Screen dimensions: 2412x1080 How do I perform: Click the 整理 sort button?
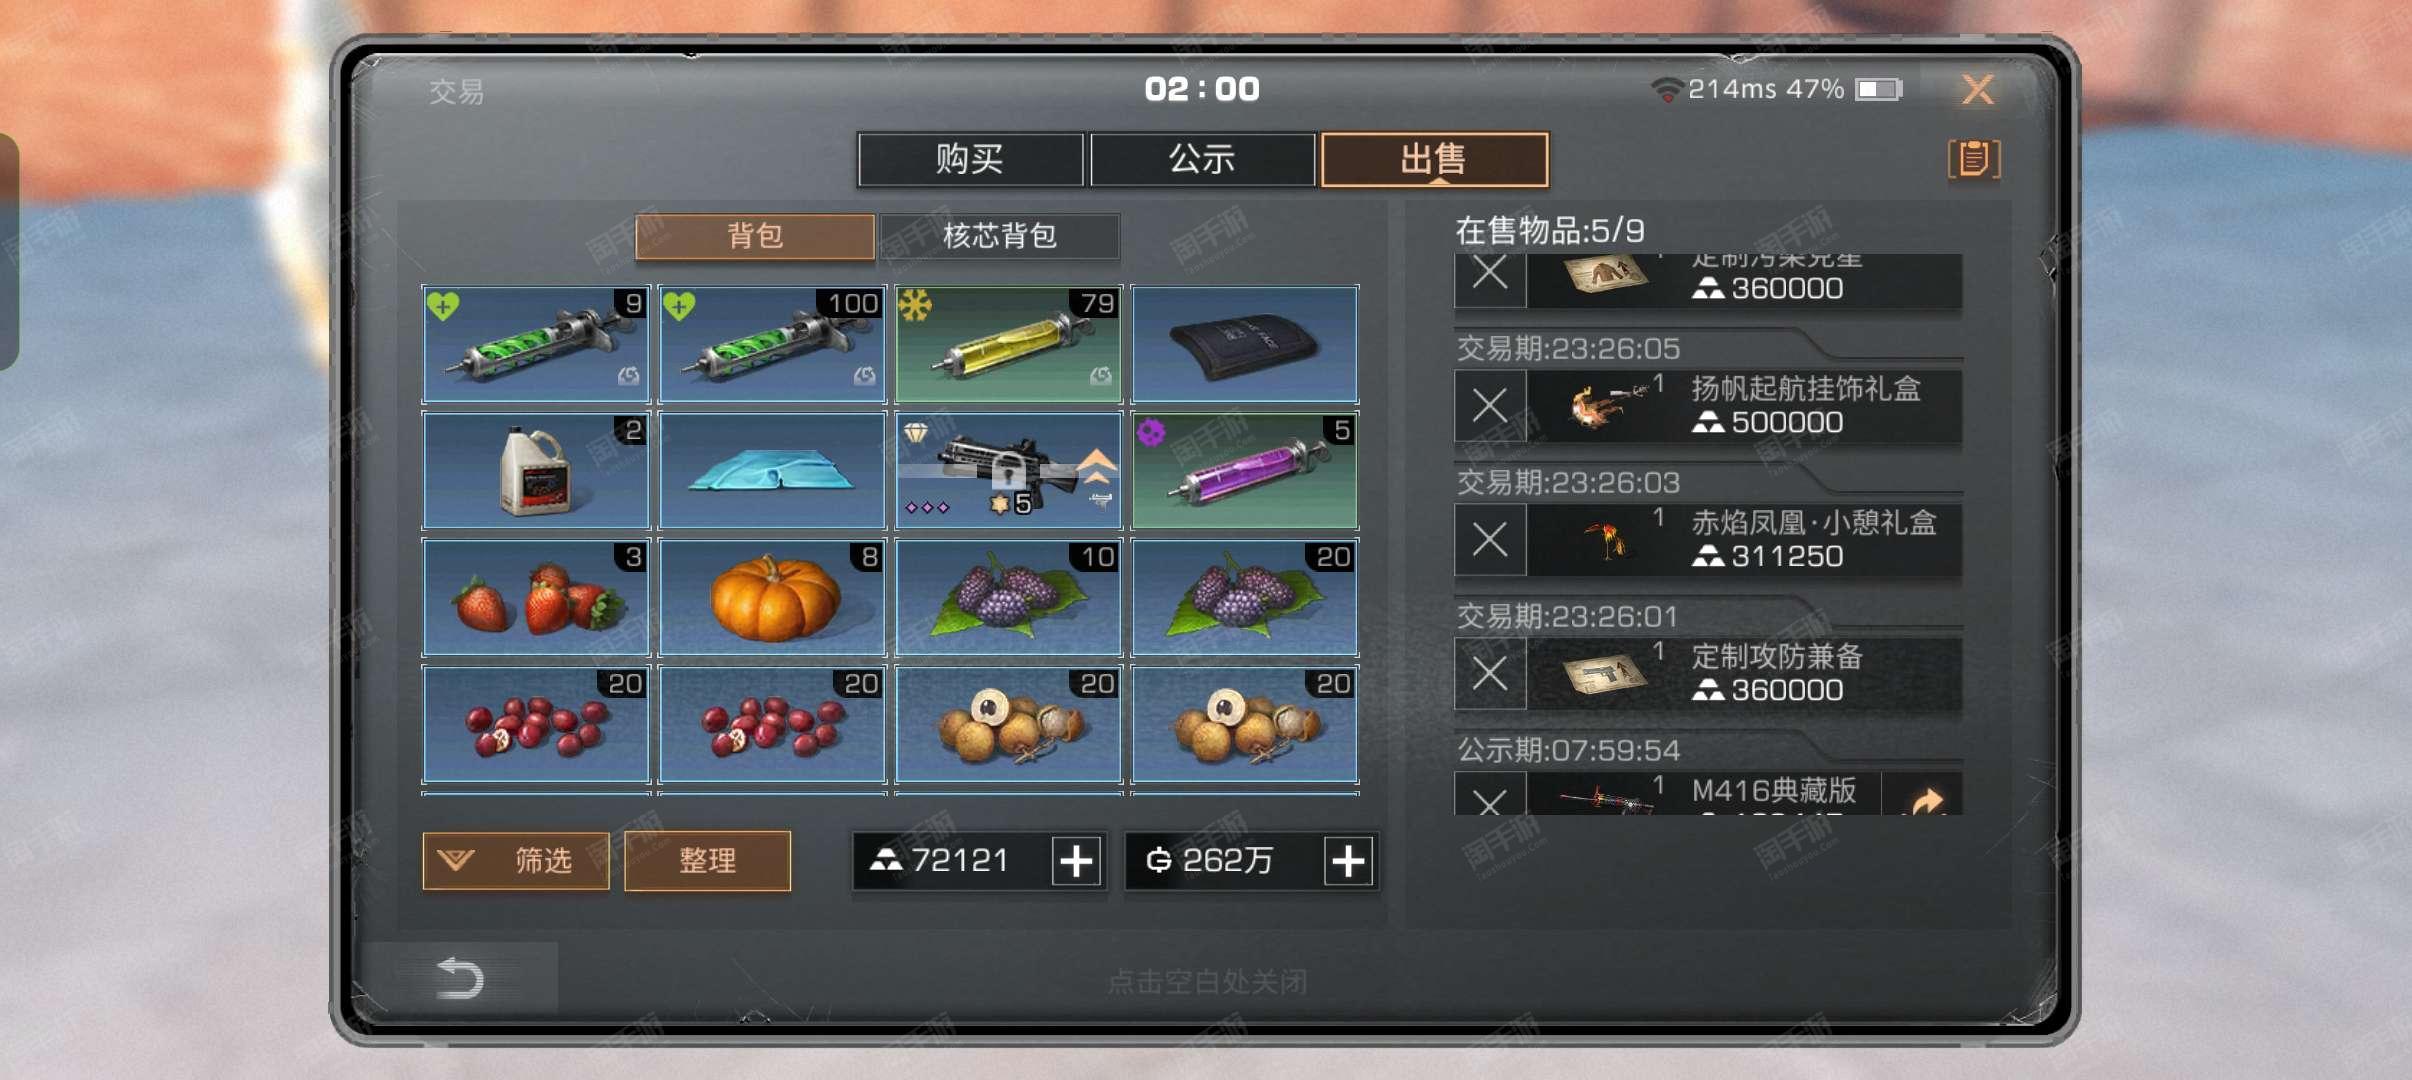[x=708, y=861]
